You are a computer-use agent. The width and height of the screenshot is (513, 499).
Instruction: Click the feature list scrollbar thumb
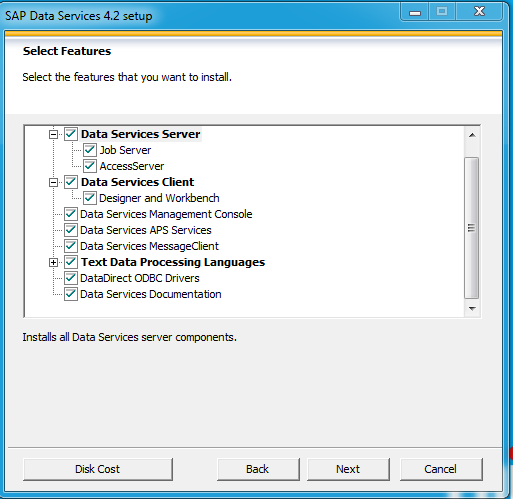[472, 228]
